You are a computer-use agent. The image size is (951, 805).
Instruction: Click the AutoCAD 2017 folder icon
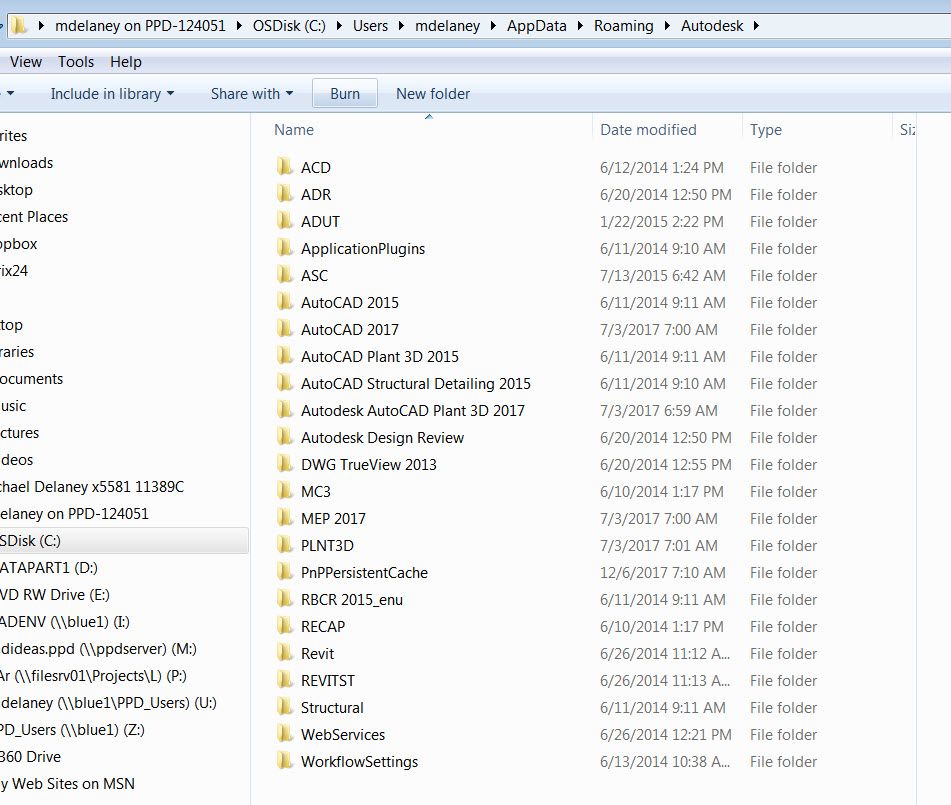point(284,329)
